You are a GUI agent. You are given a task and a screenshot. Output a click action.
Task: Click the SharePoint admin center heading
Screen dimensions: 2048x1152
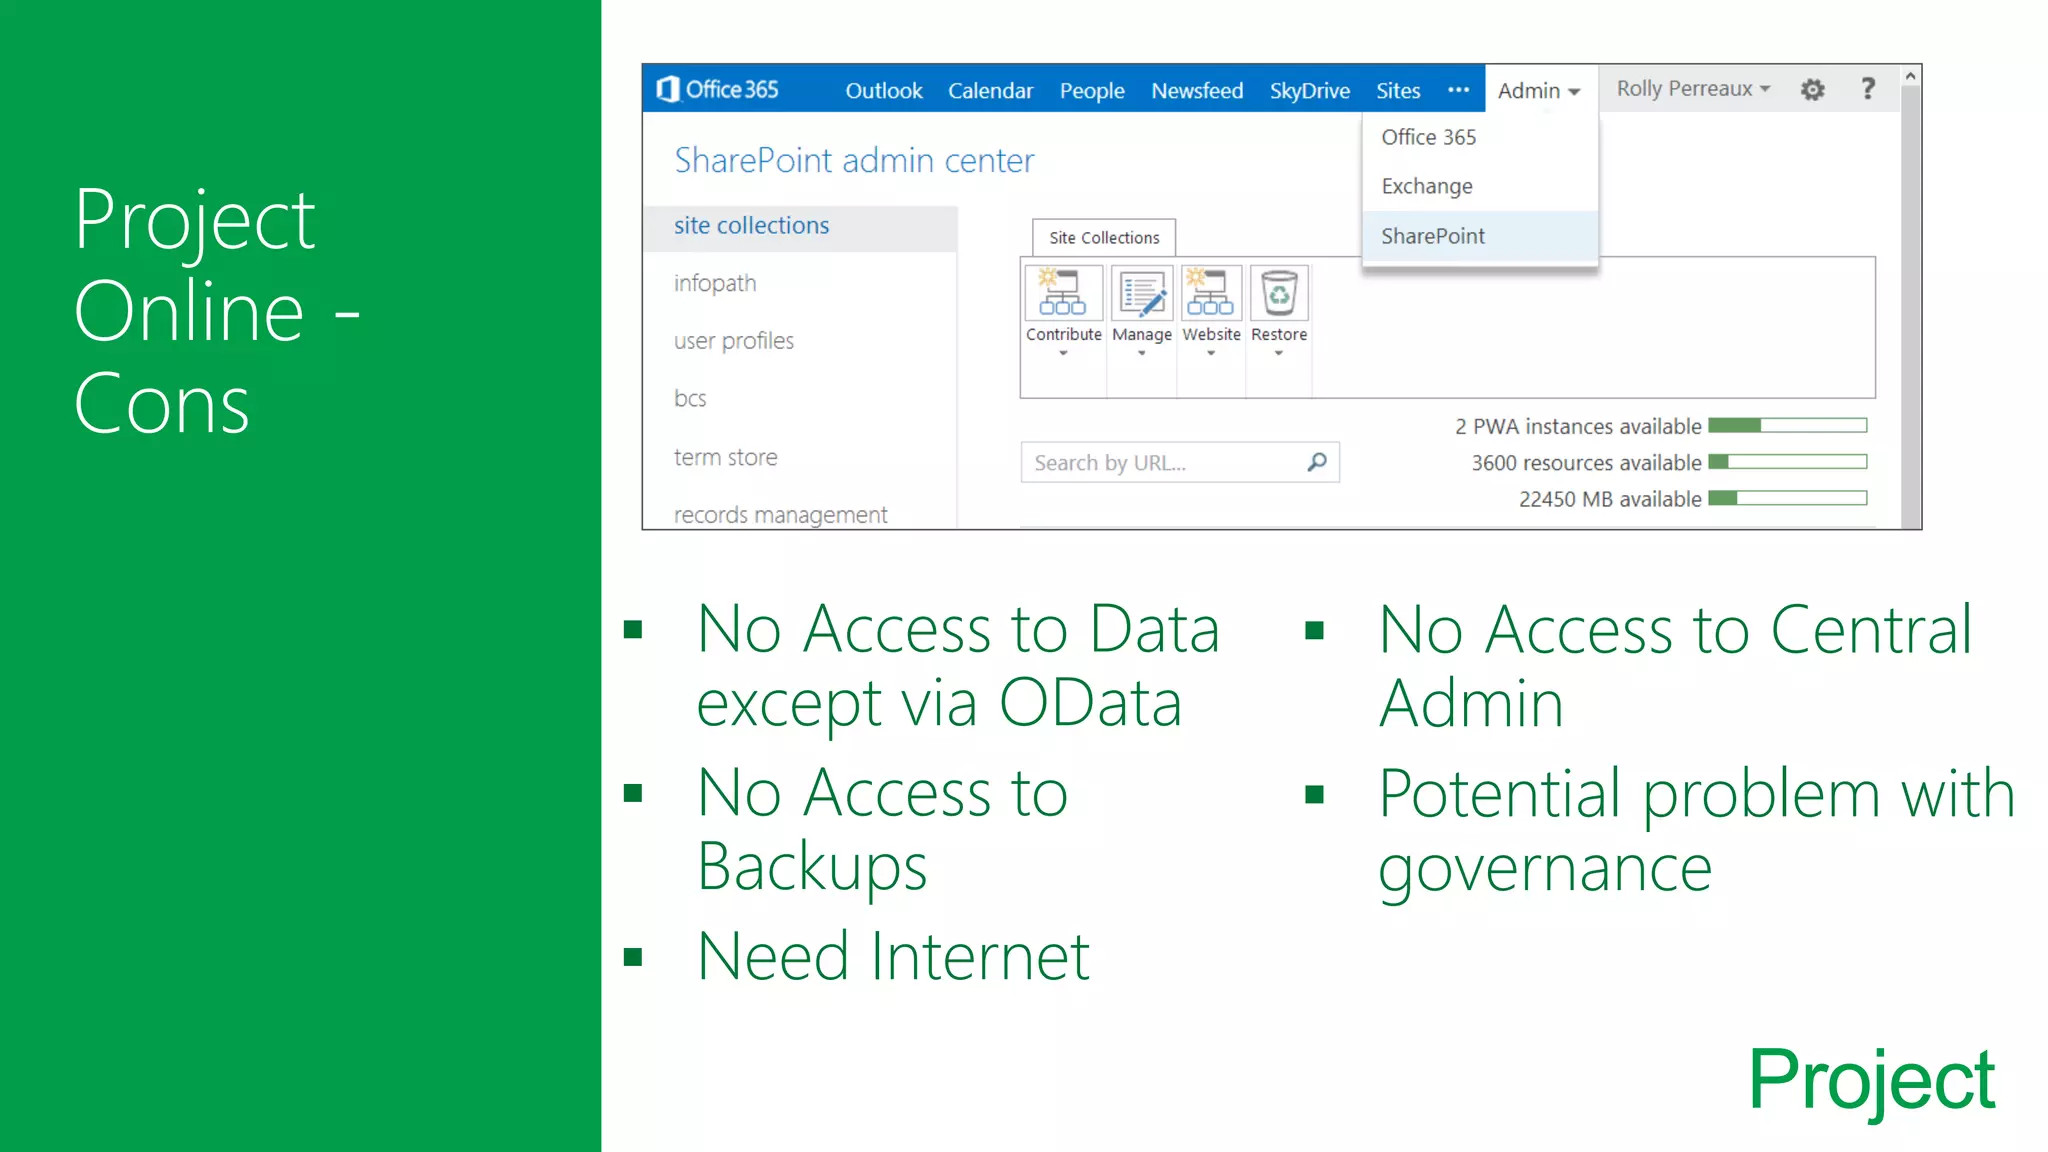pyautogui.click(x=854, y=161)
